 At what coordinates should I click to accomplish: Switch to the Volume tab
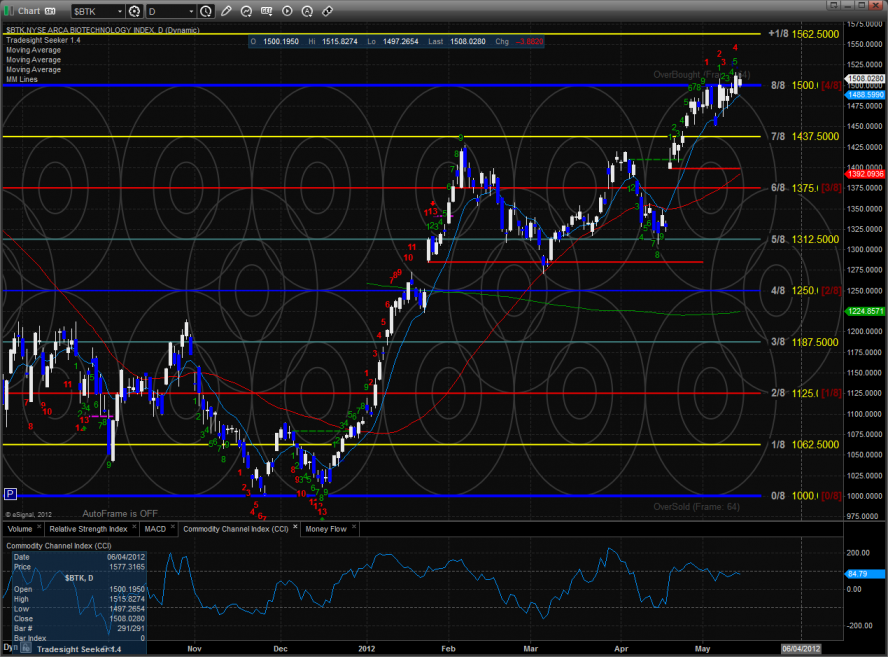pos(19,528)
